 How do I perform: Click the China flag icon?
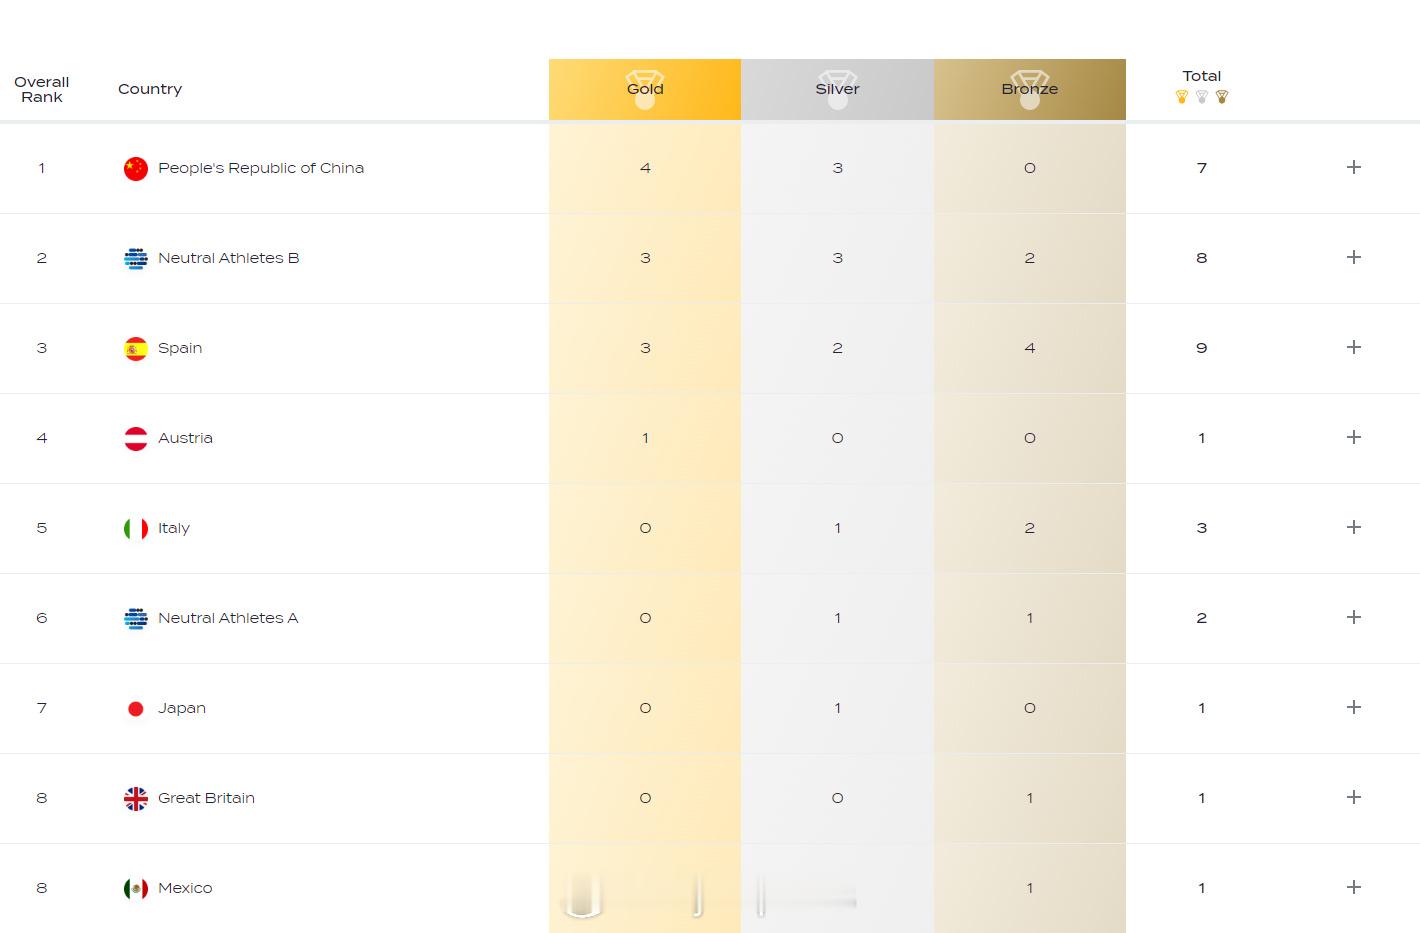(136, 168)
